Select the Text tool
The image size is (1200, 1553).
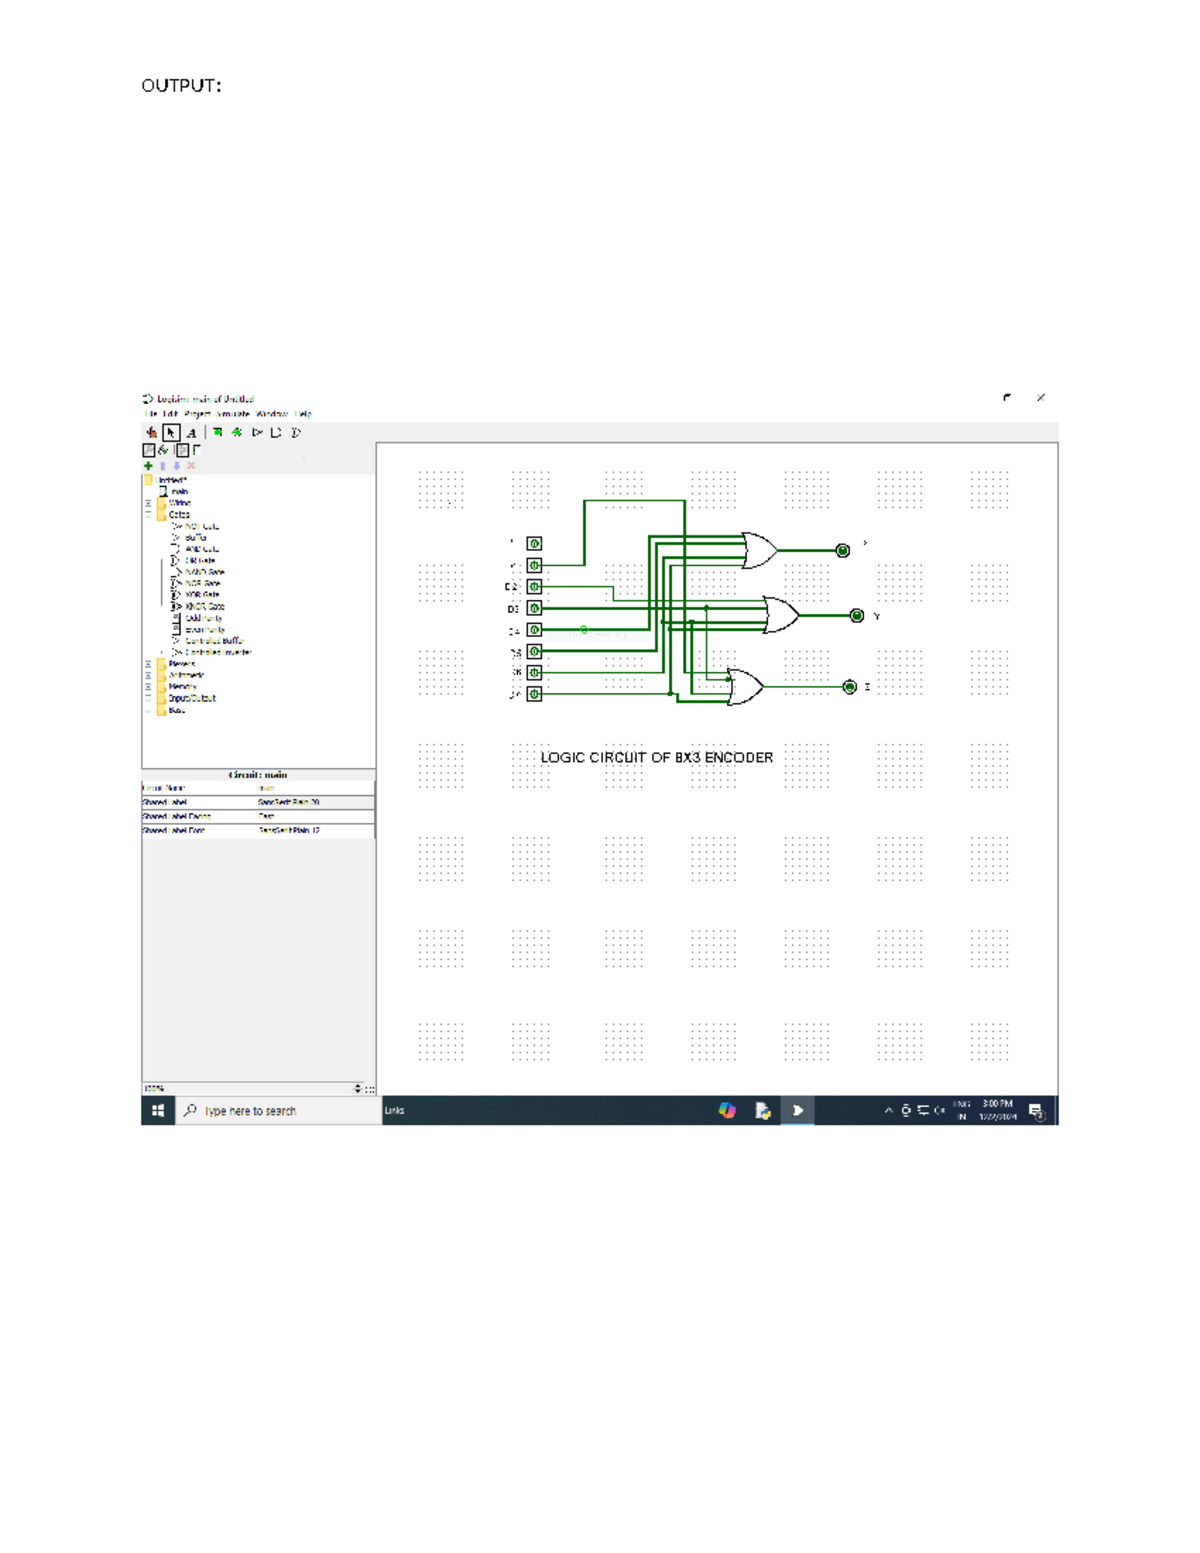[x=192, y=432]
